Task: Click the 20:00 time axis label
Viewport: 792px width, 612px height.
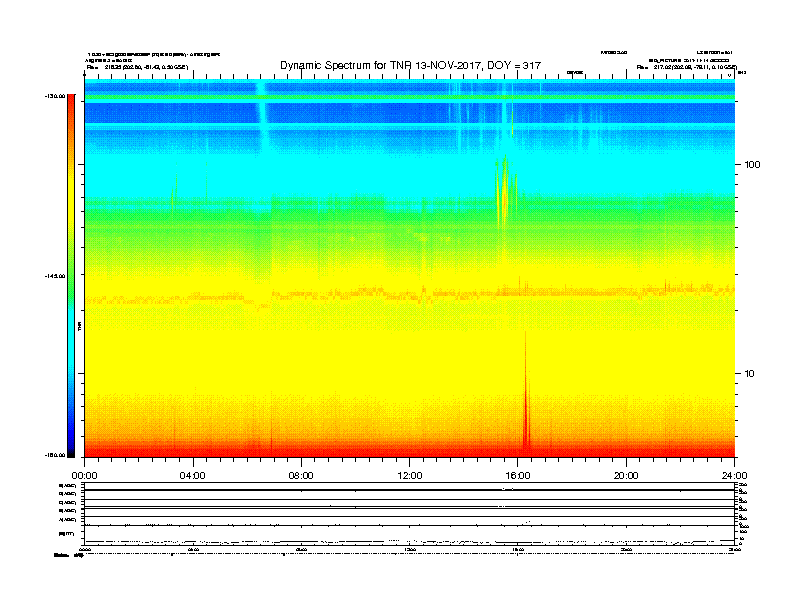Action: [626, 476]
